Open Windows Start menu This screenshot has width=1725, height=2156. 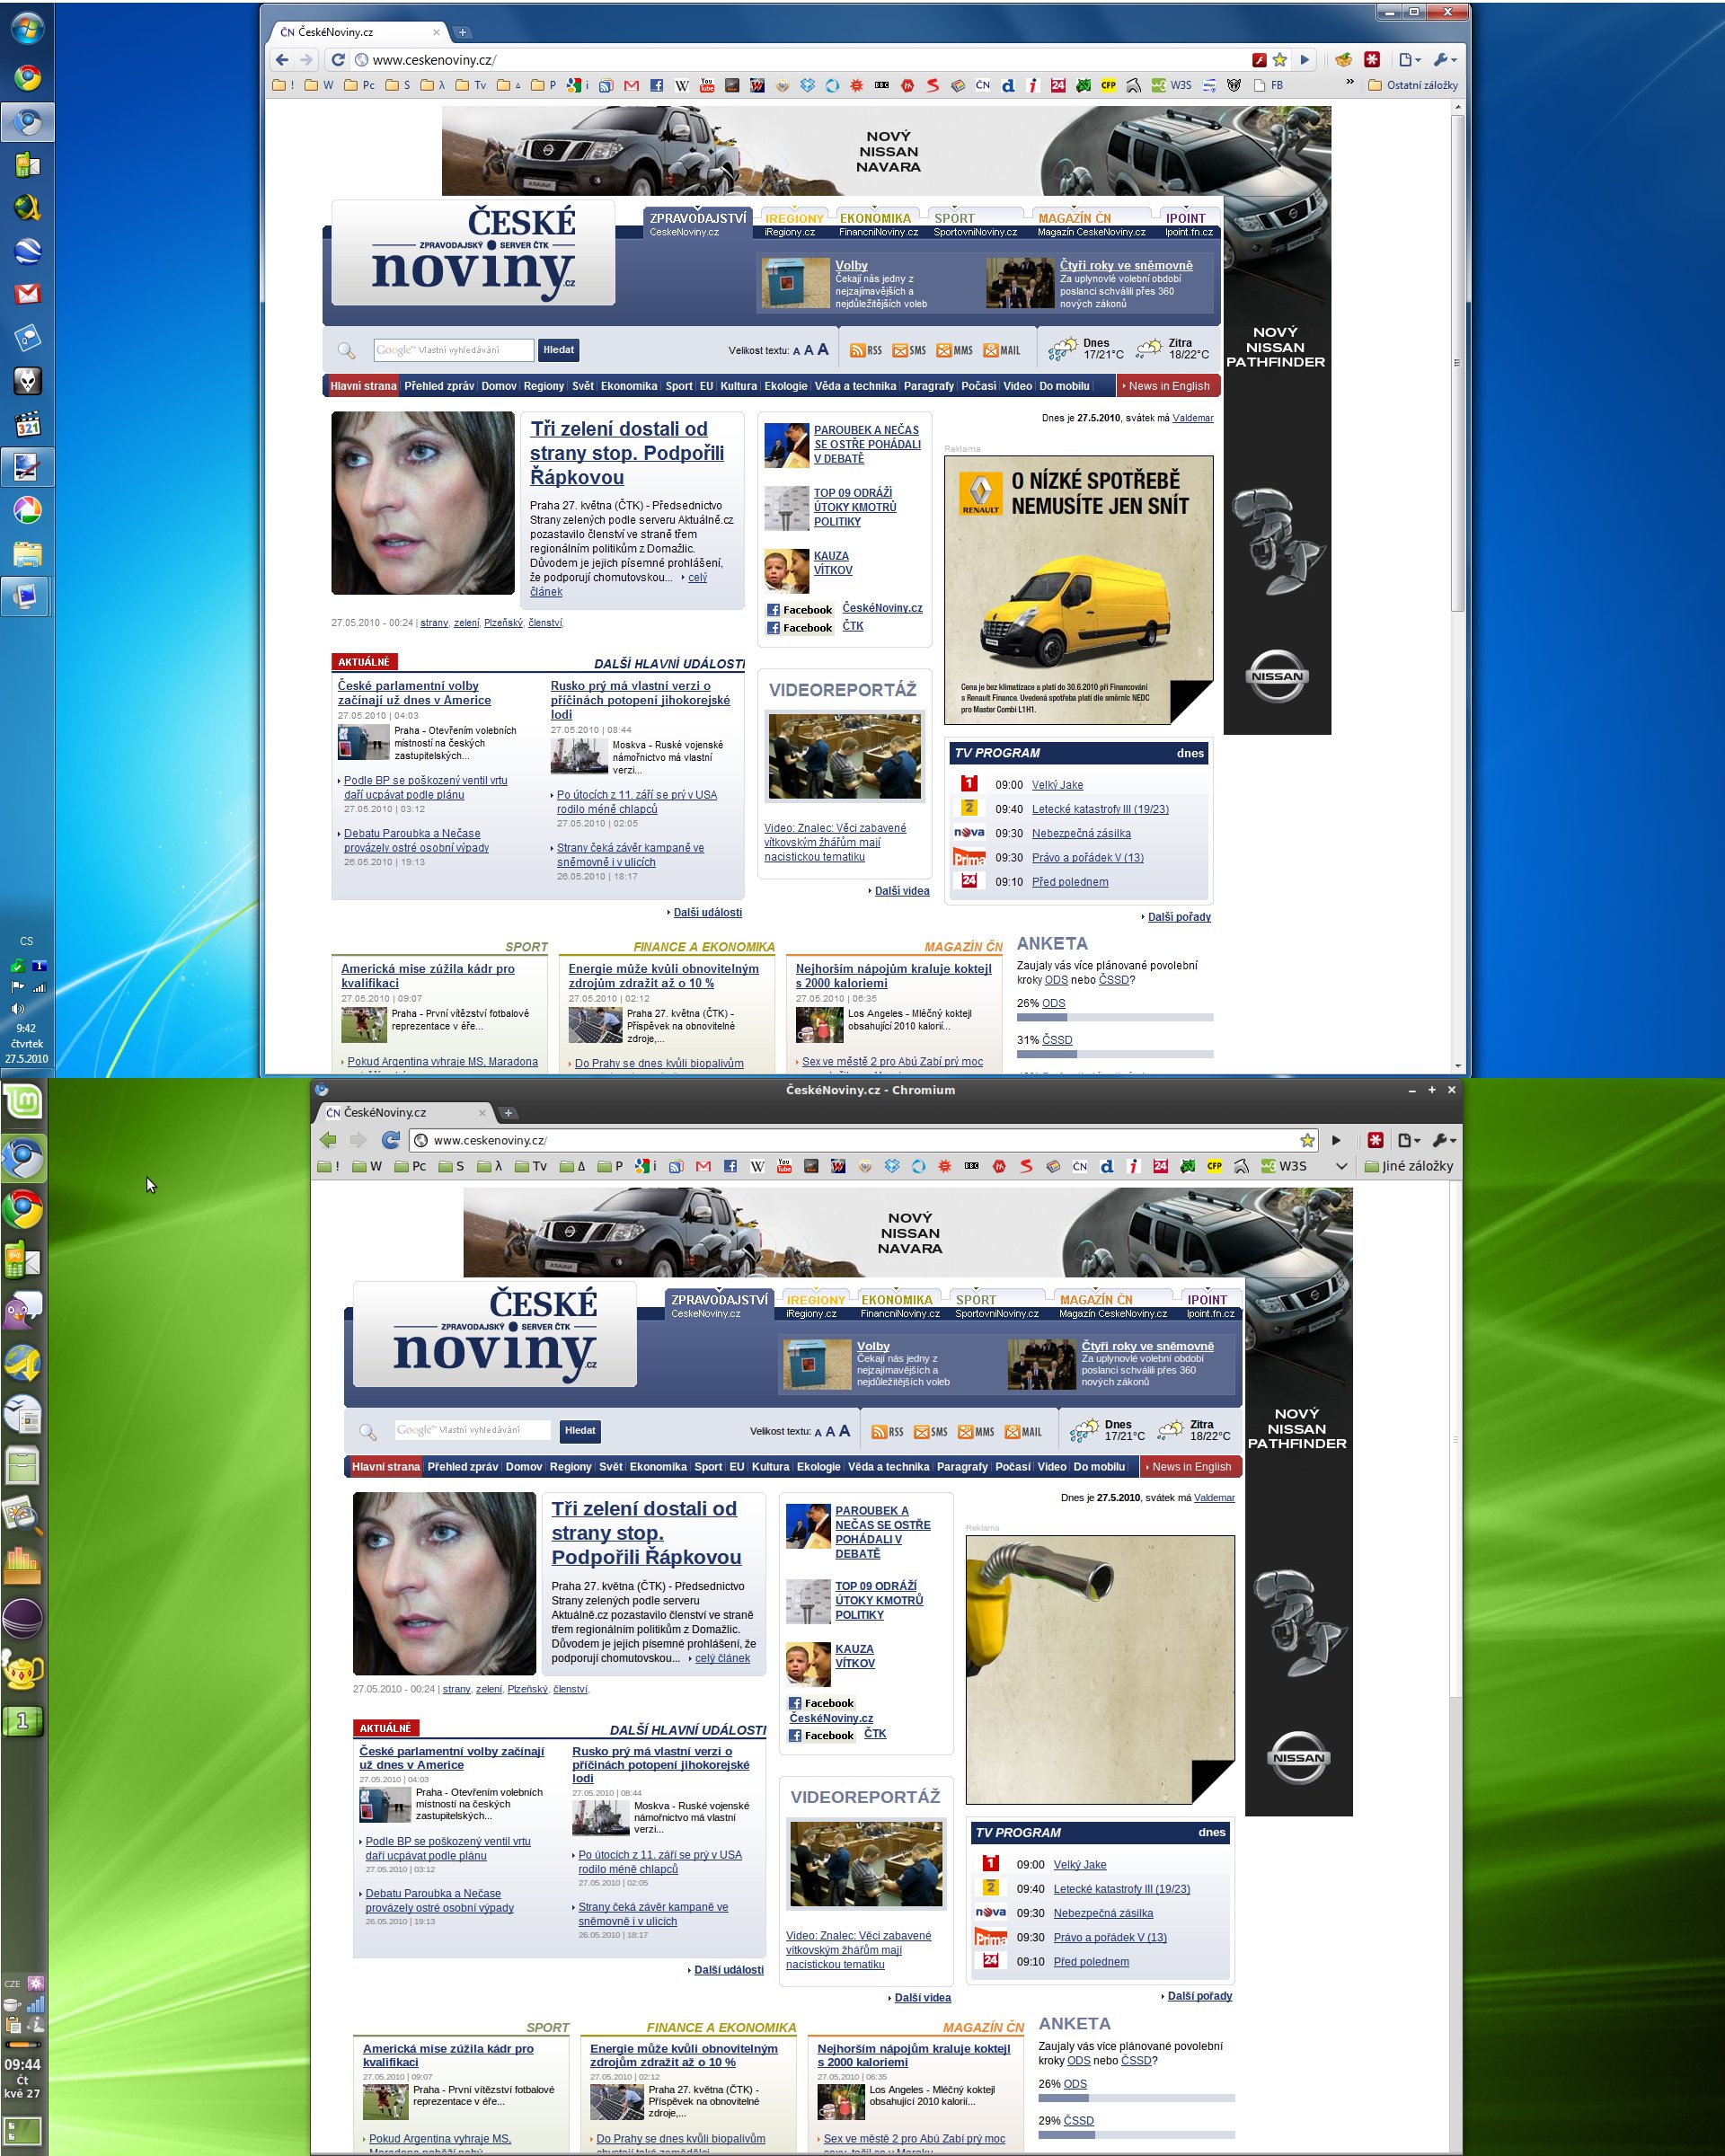(27, 29)
